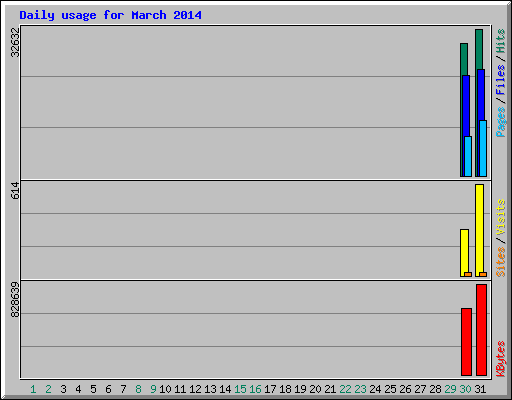Click day label 21 on the axis

coord(330,389)
